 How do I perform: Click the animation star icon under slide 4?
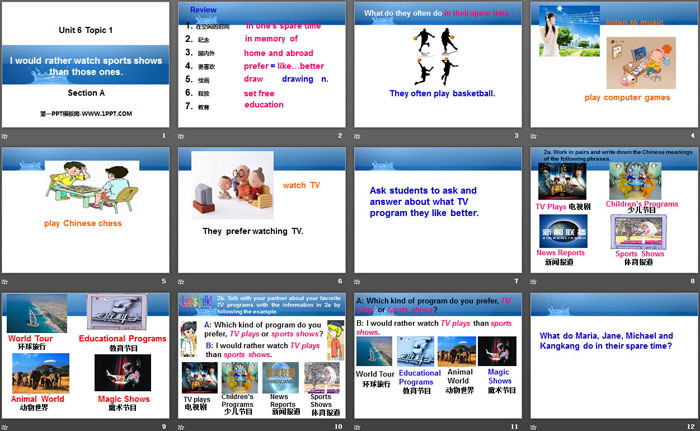(x=533, y=136)
